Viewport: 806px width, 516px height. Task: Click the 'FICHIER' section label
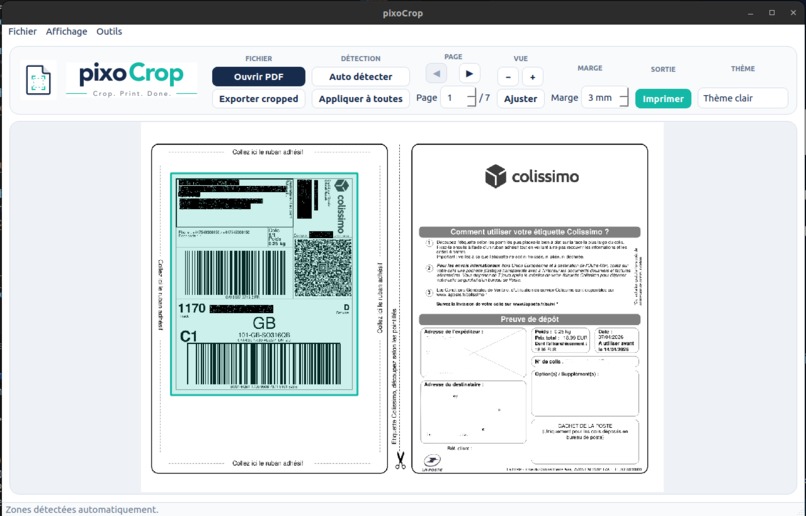point(259,59)
